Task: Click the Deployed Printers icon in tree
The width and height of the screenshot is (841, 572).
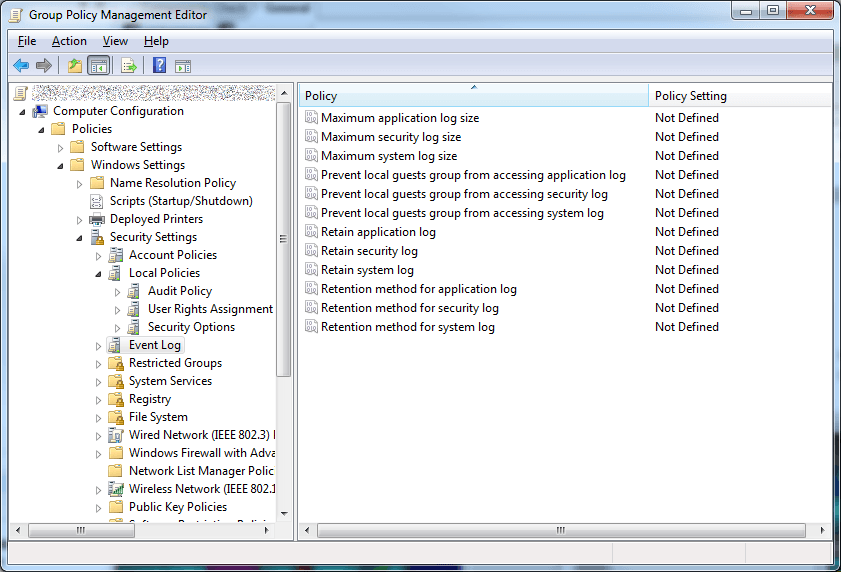Action: coord(97,219)
